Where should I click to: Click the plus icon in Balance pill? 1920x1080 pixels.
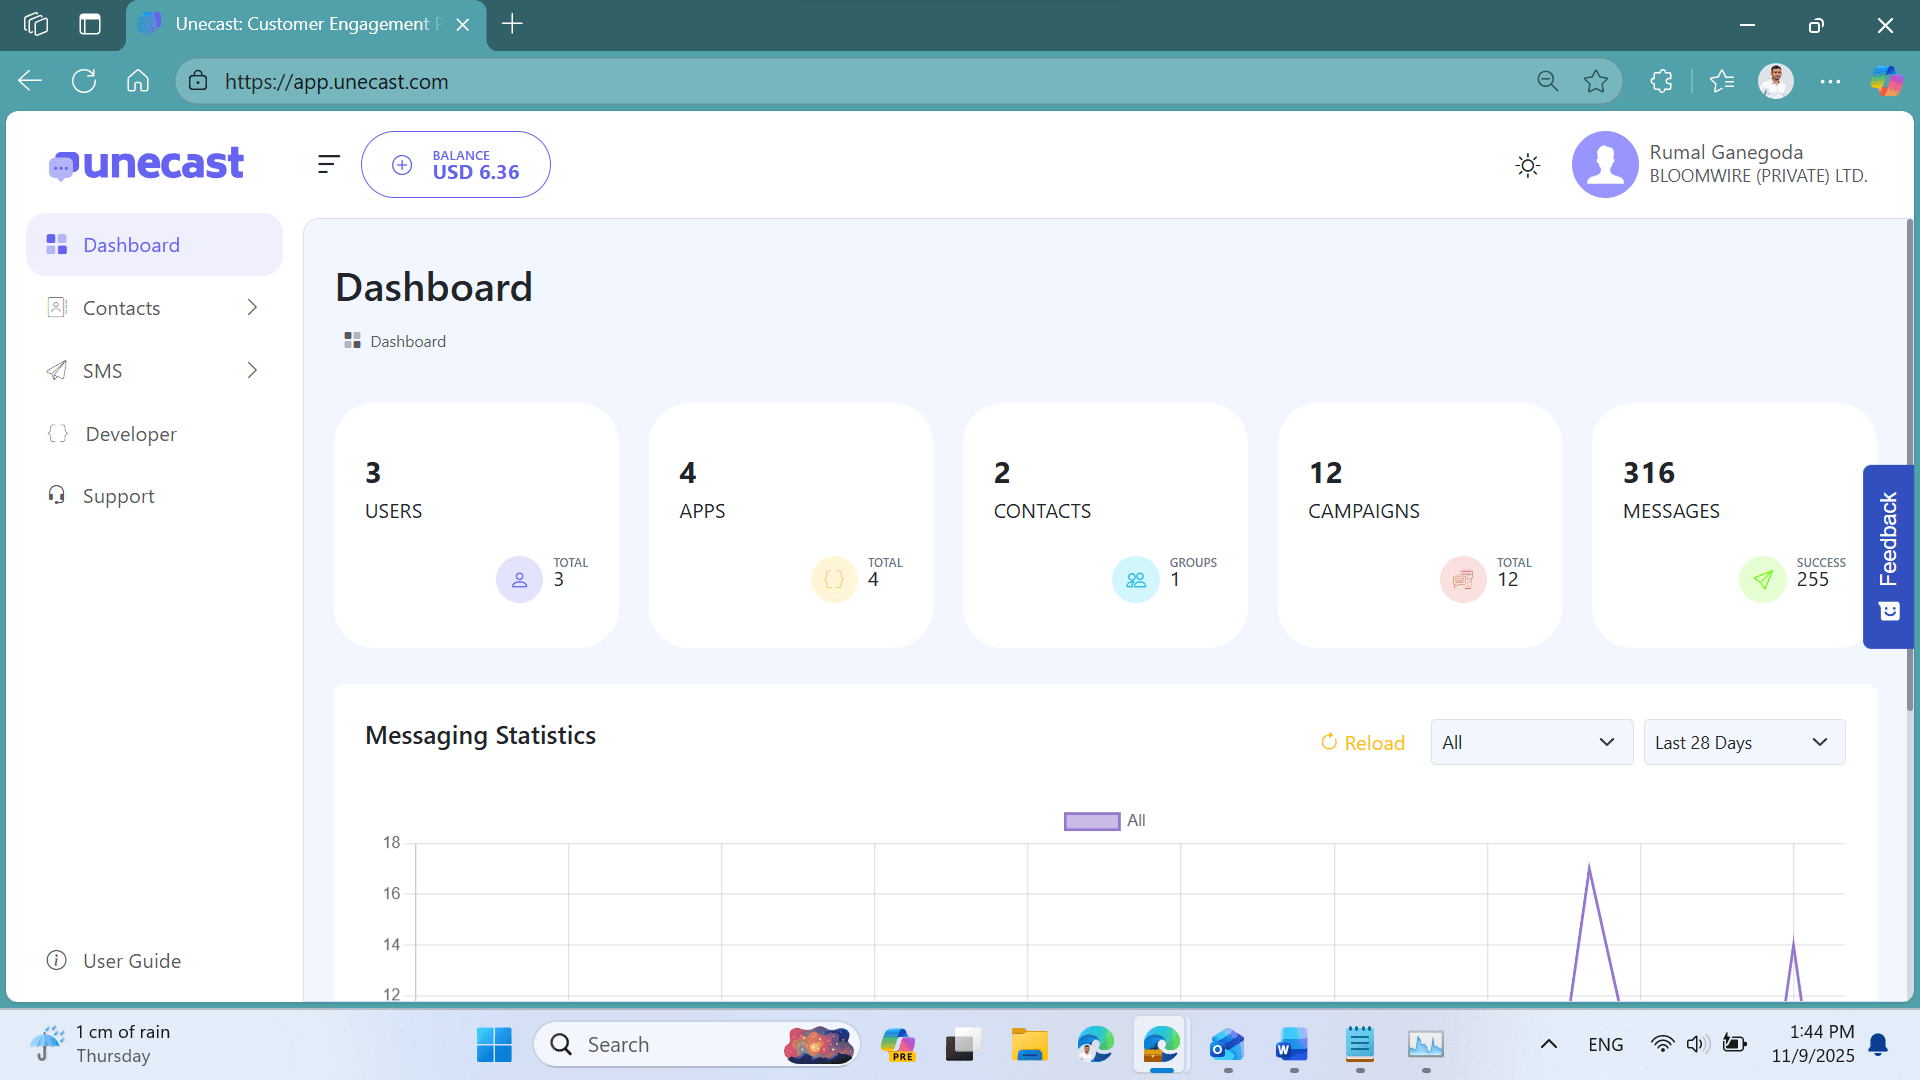(x=402, y=165)
